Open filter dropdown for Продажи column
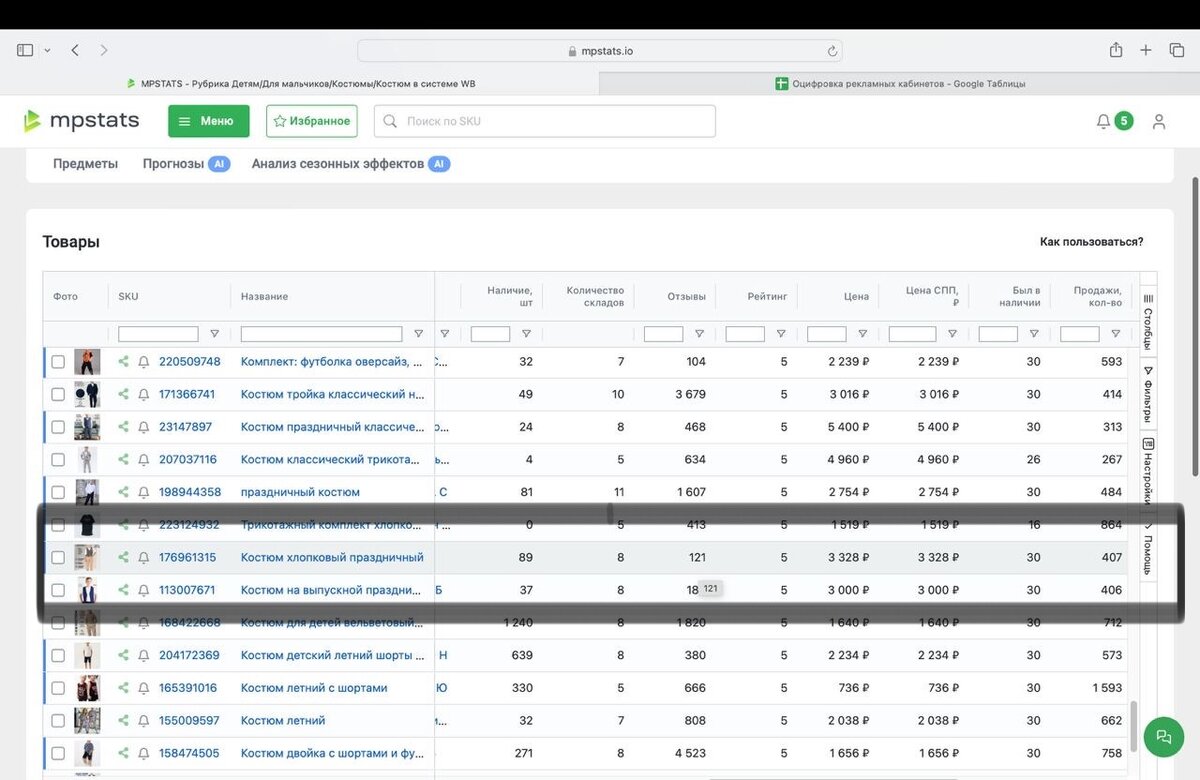Image resolution: width=1200 pixels, height=780 pixels. point(1115,334)
